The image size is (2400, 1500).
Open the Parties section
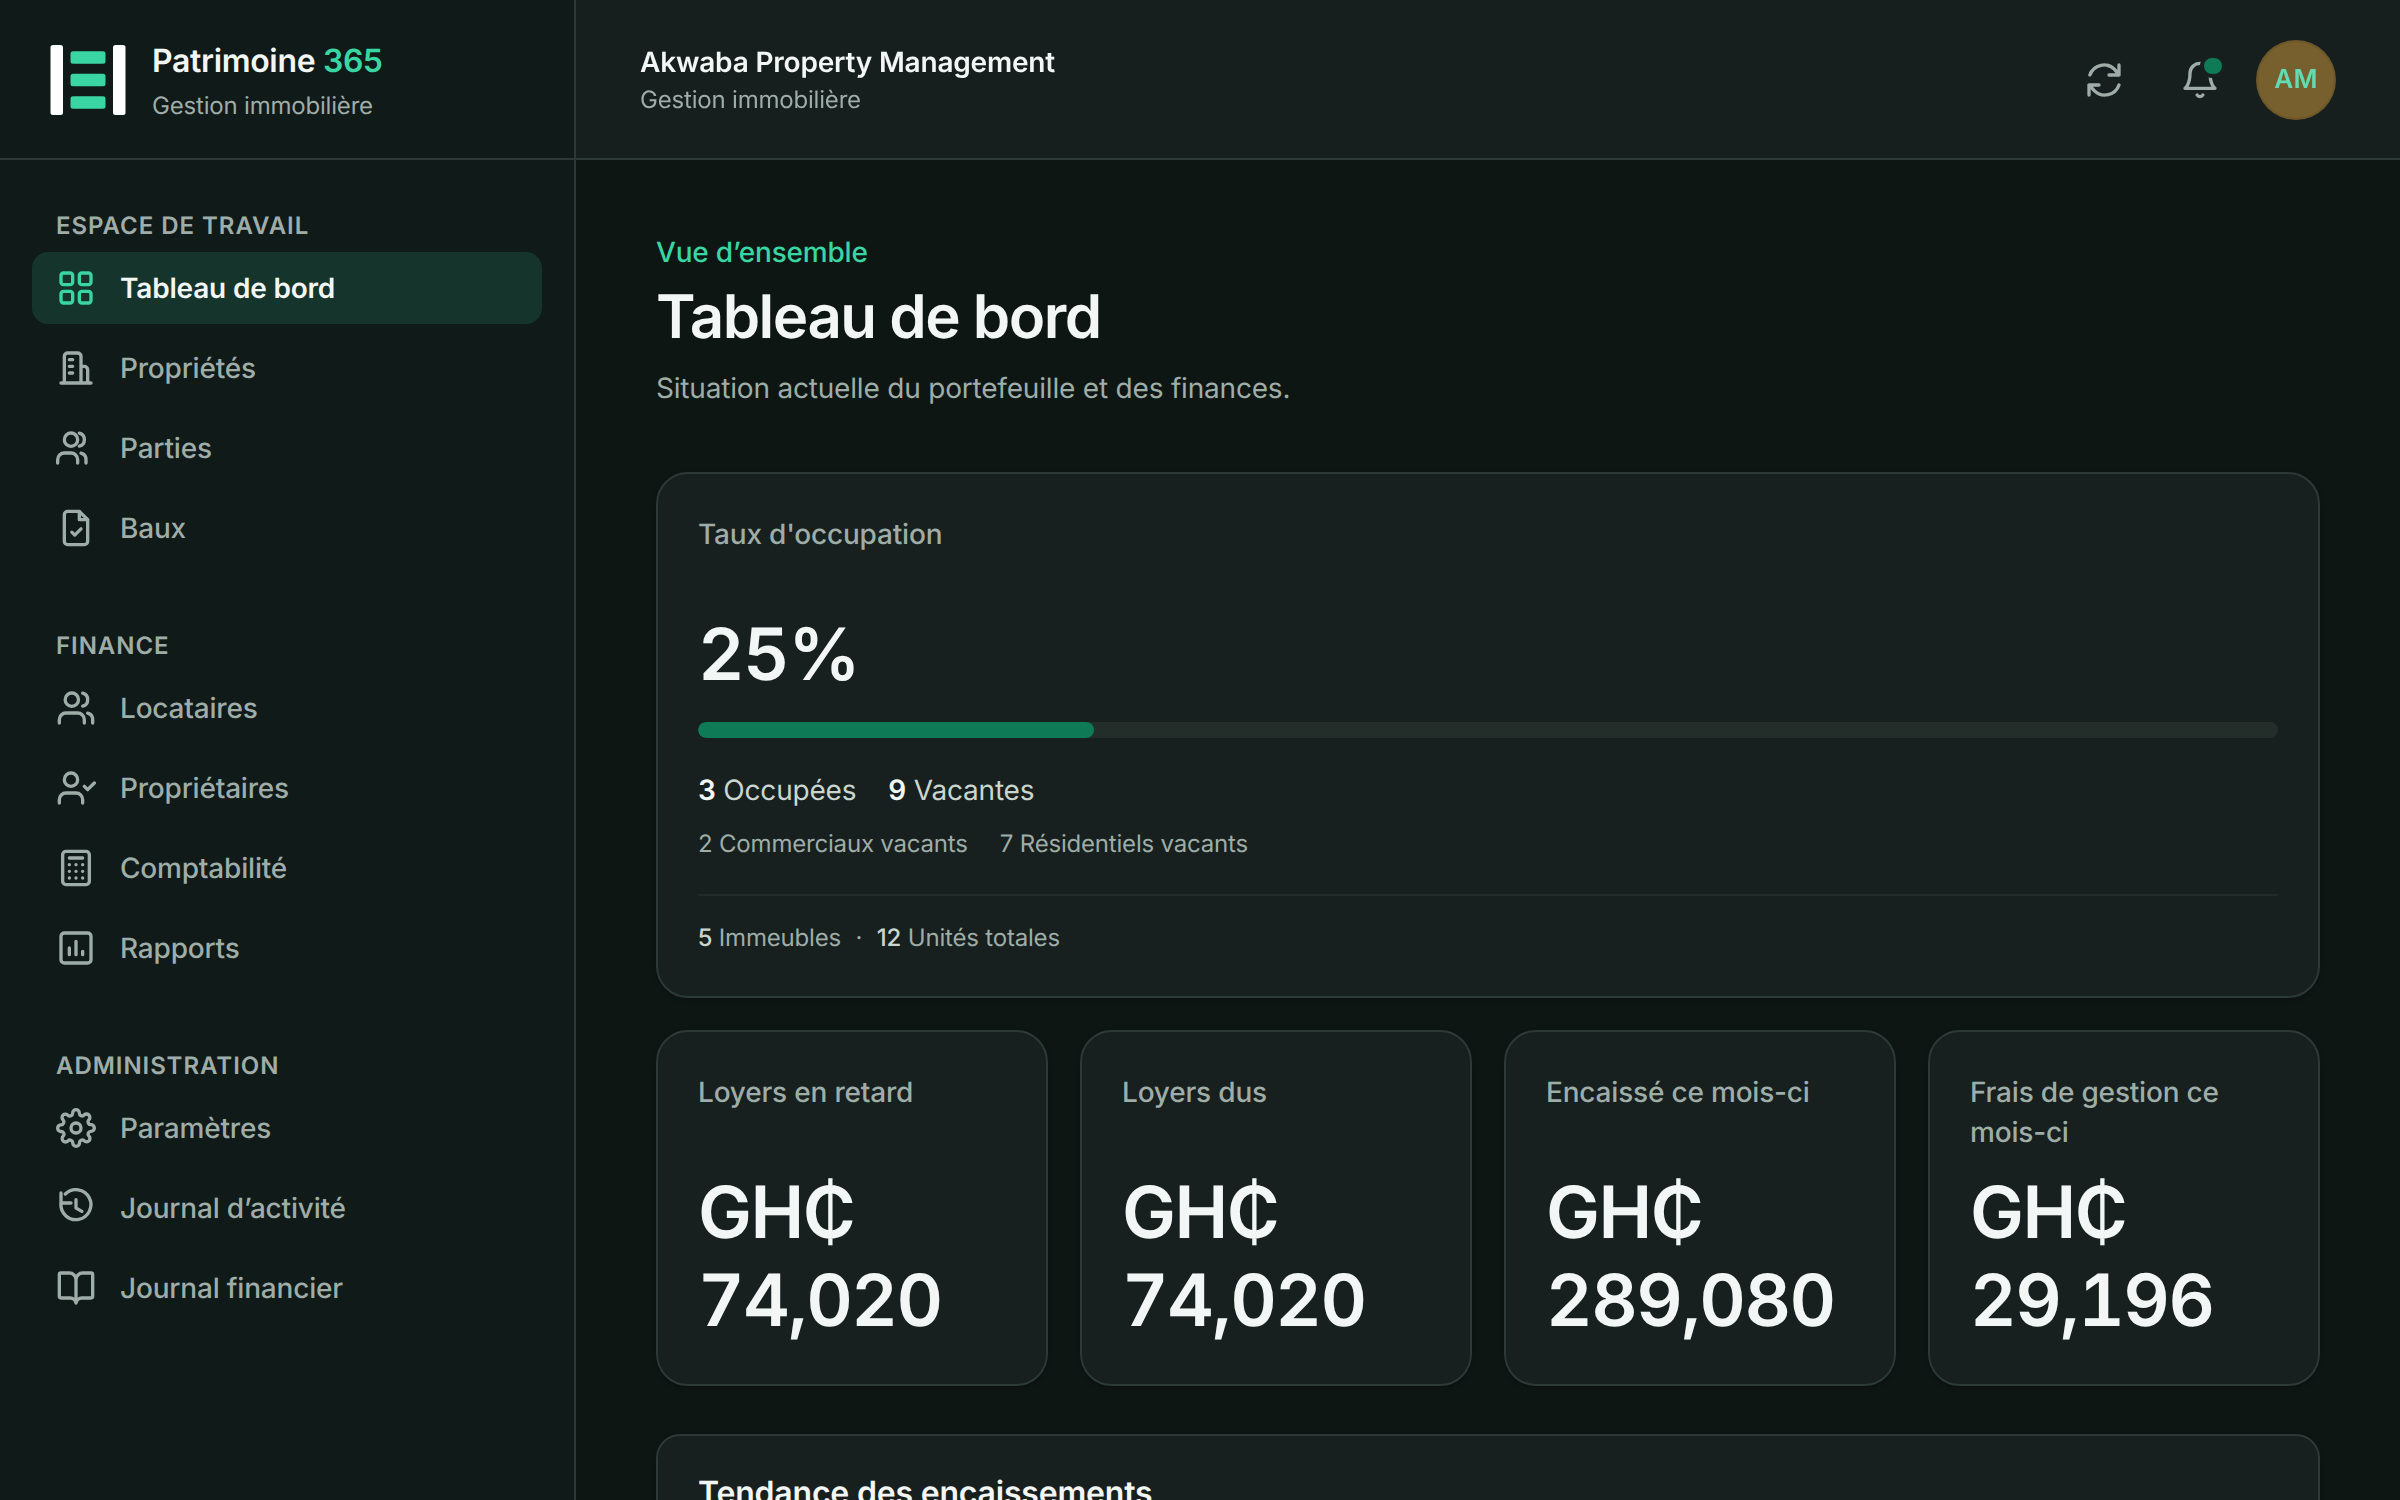pos(287,448)
